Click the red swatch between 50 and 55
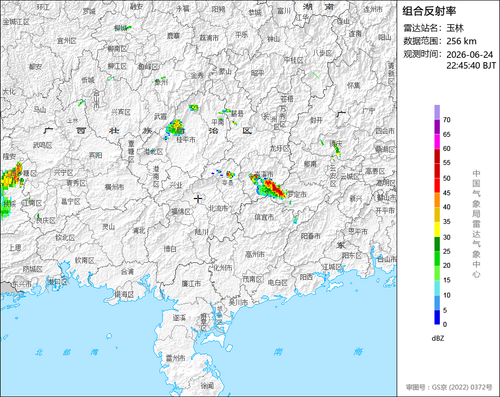Viewport: 500px width, 397px height. 437,171
